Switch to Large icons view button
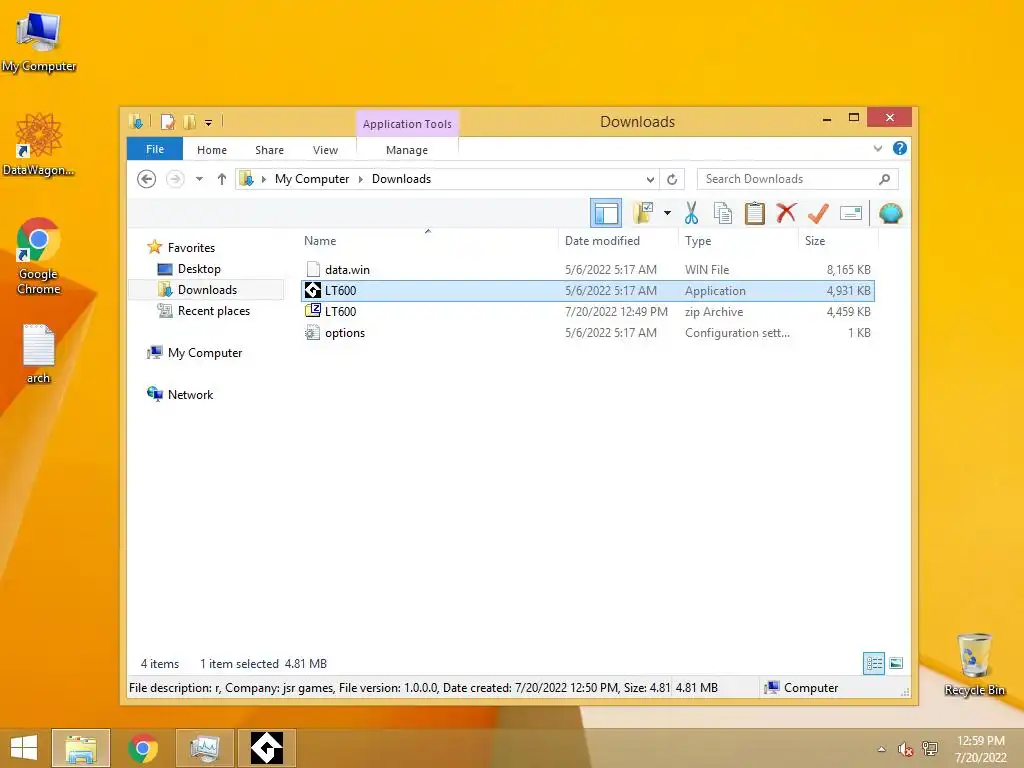 click(x=896, y=664)
